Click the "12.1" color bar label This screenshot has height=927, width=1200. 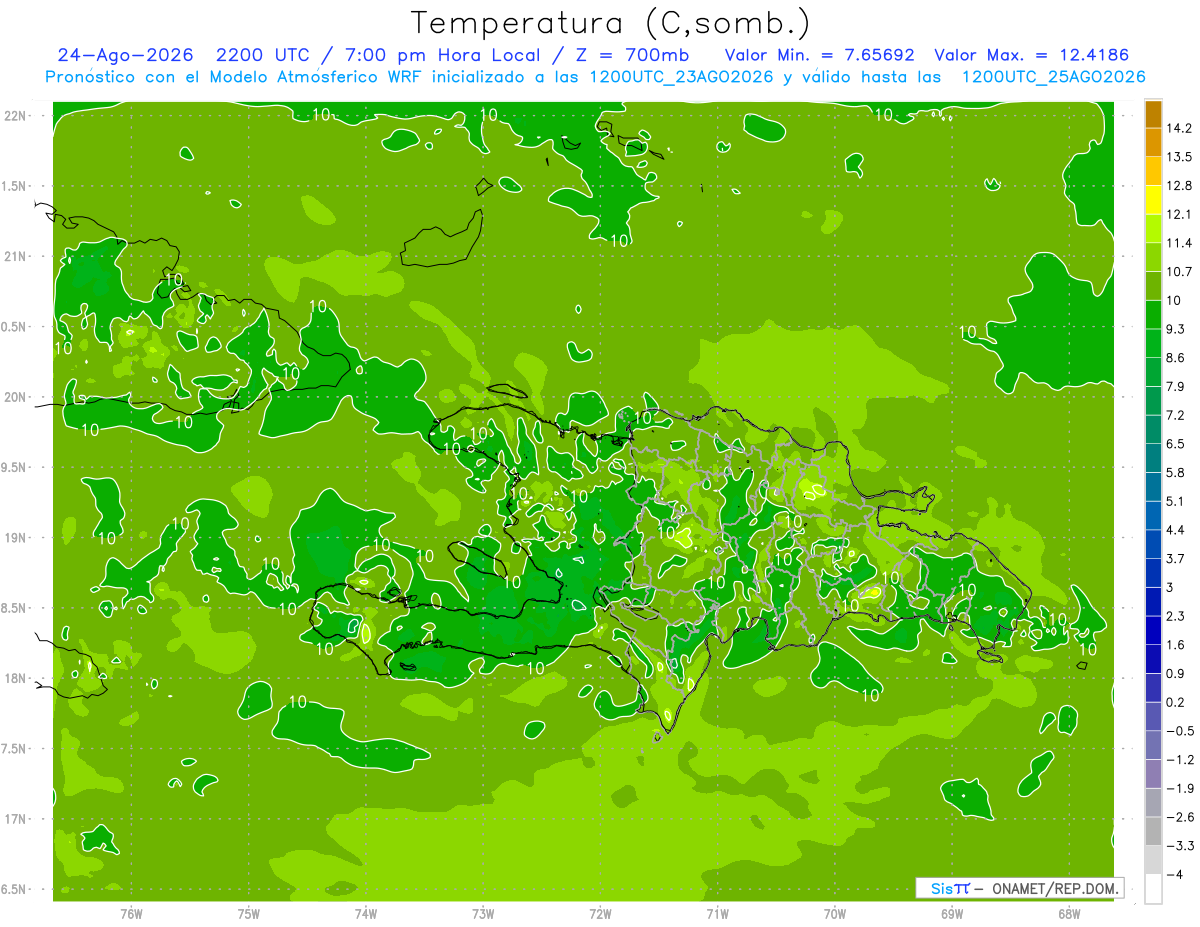[1179, 214]
